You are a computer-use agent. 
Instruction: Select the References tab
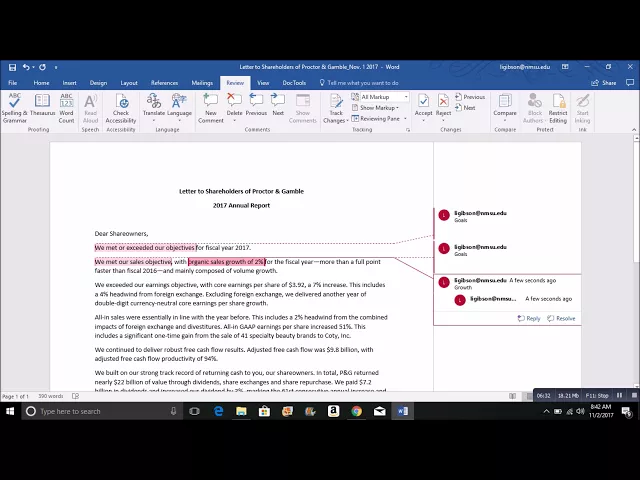click(164, 83)
